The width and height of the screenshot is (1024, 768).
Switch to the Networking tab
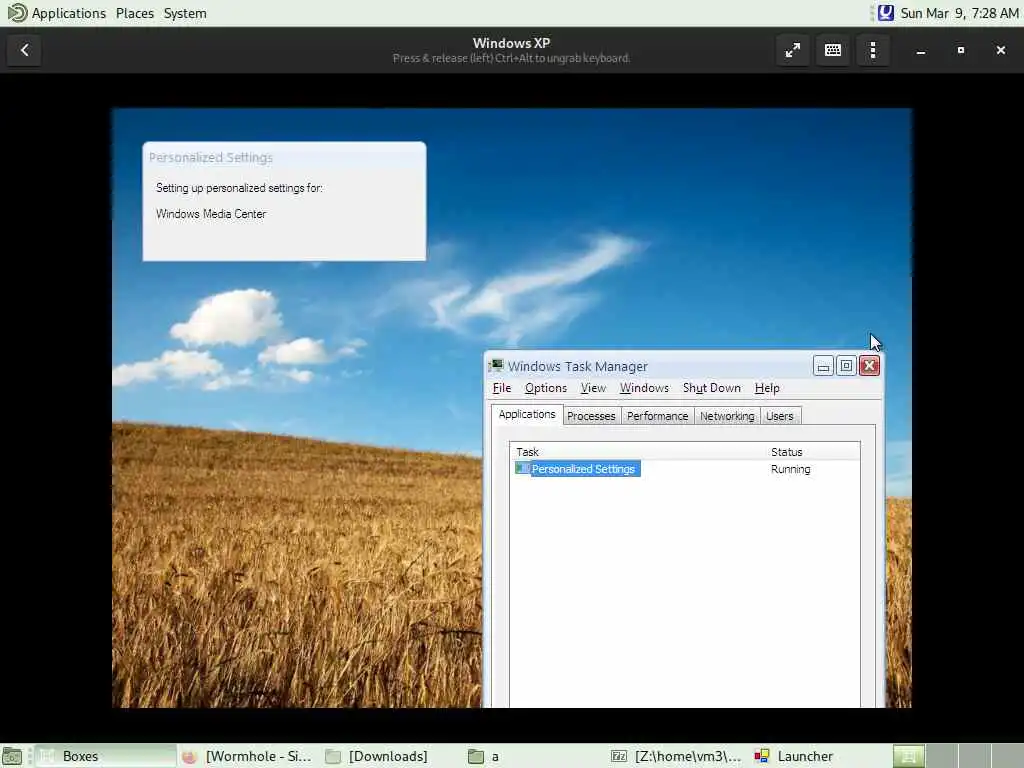click(x=727, y=416)
